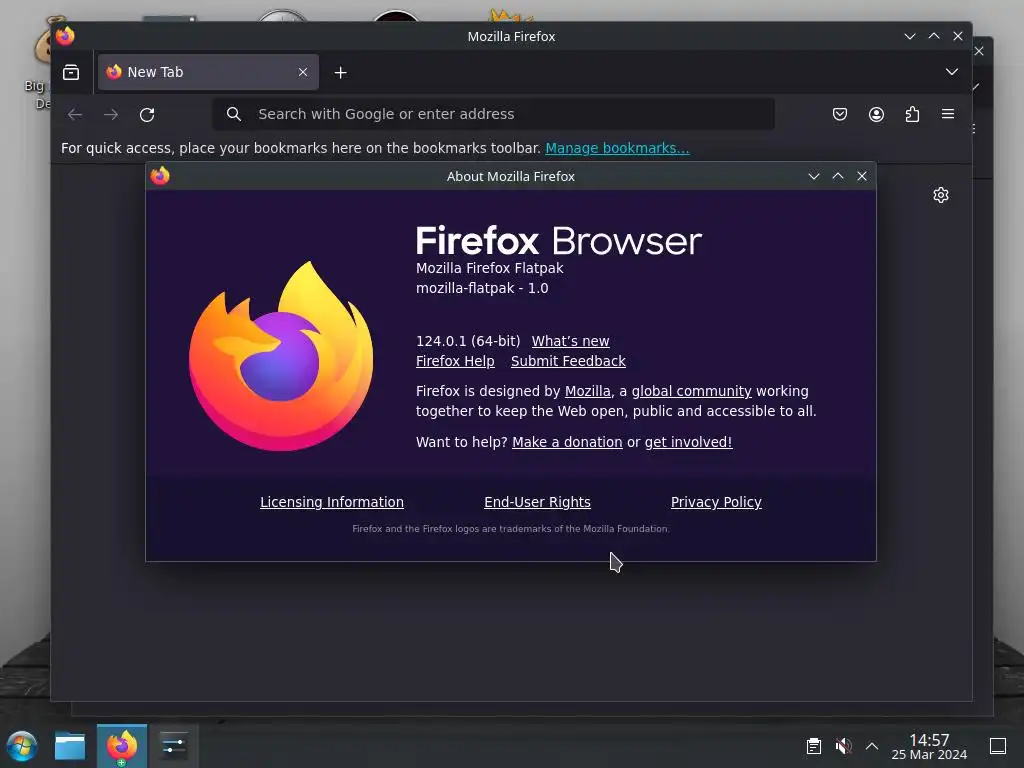Open the application hamburger menu
This screenshot has height=768, width=1024.
point(948,114)
